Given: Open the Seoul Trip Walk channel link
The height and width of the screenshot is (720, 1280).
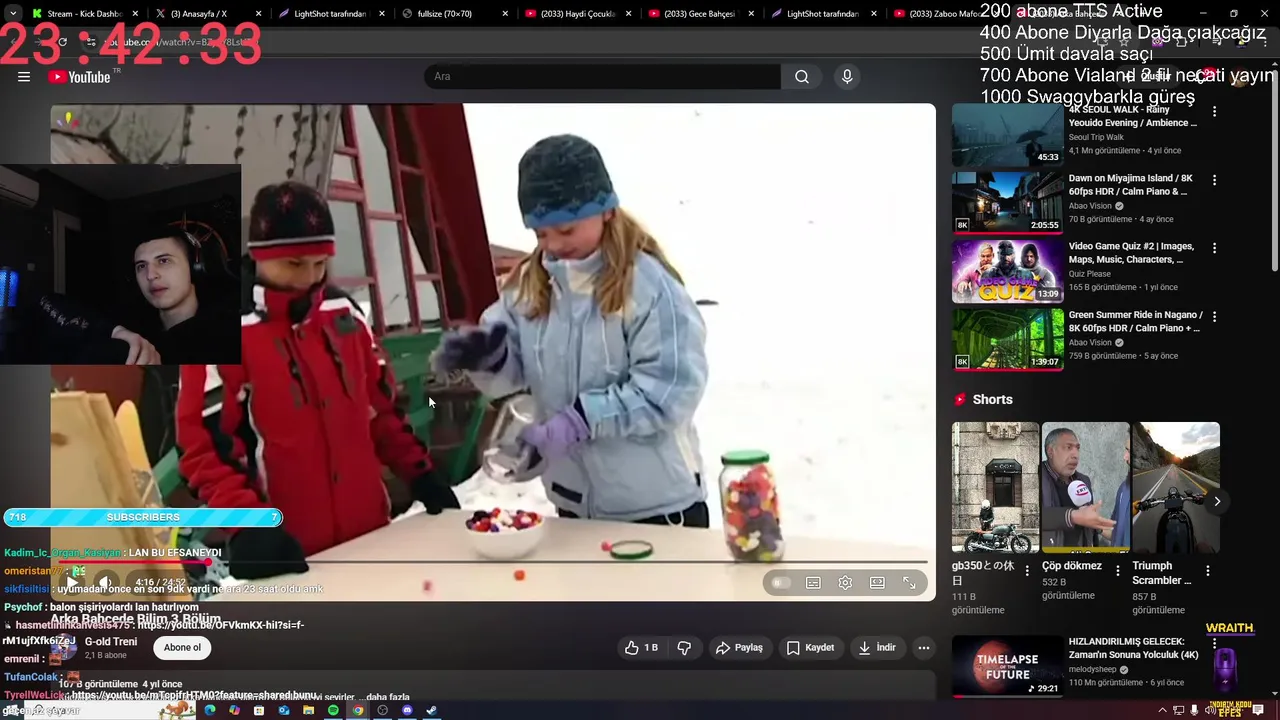Looking at the screenshot, I should pyautogui.click(x=1096, y=137).
